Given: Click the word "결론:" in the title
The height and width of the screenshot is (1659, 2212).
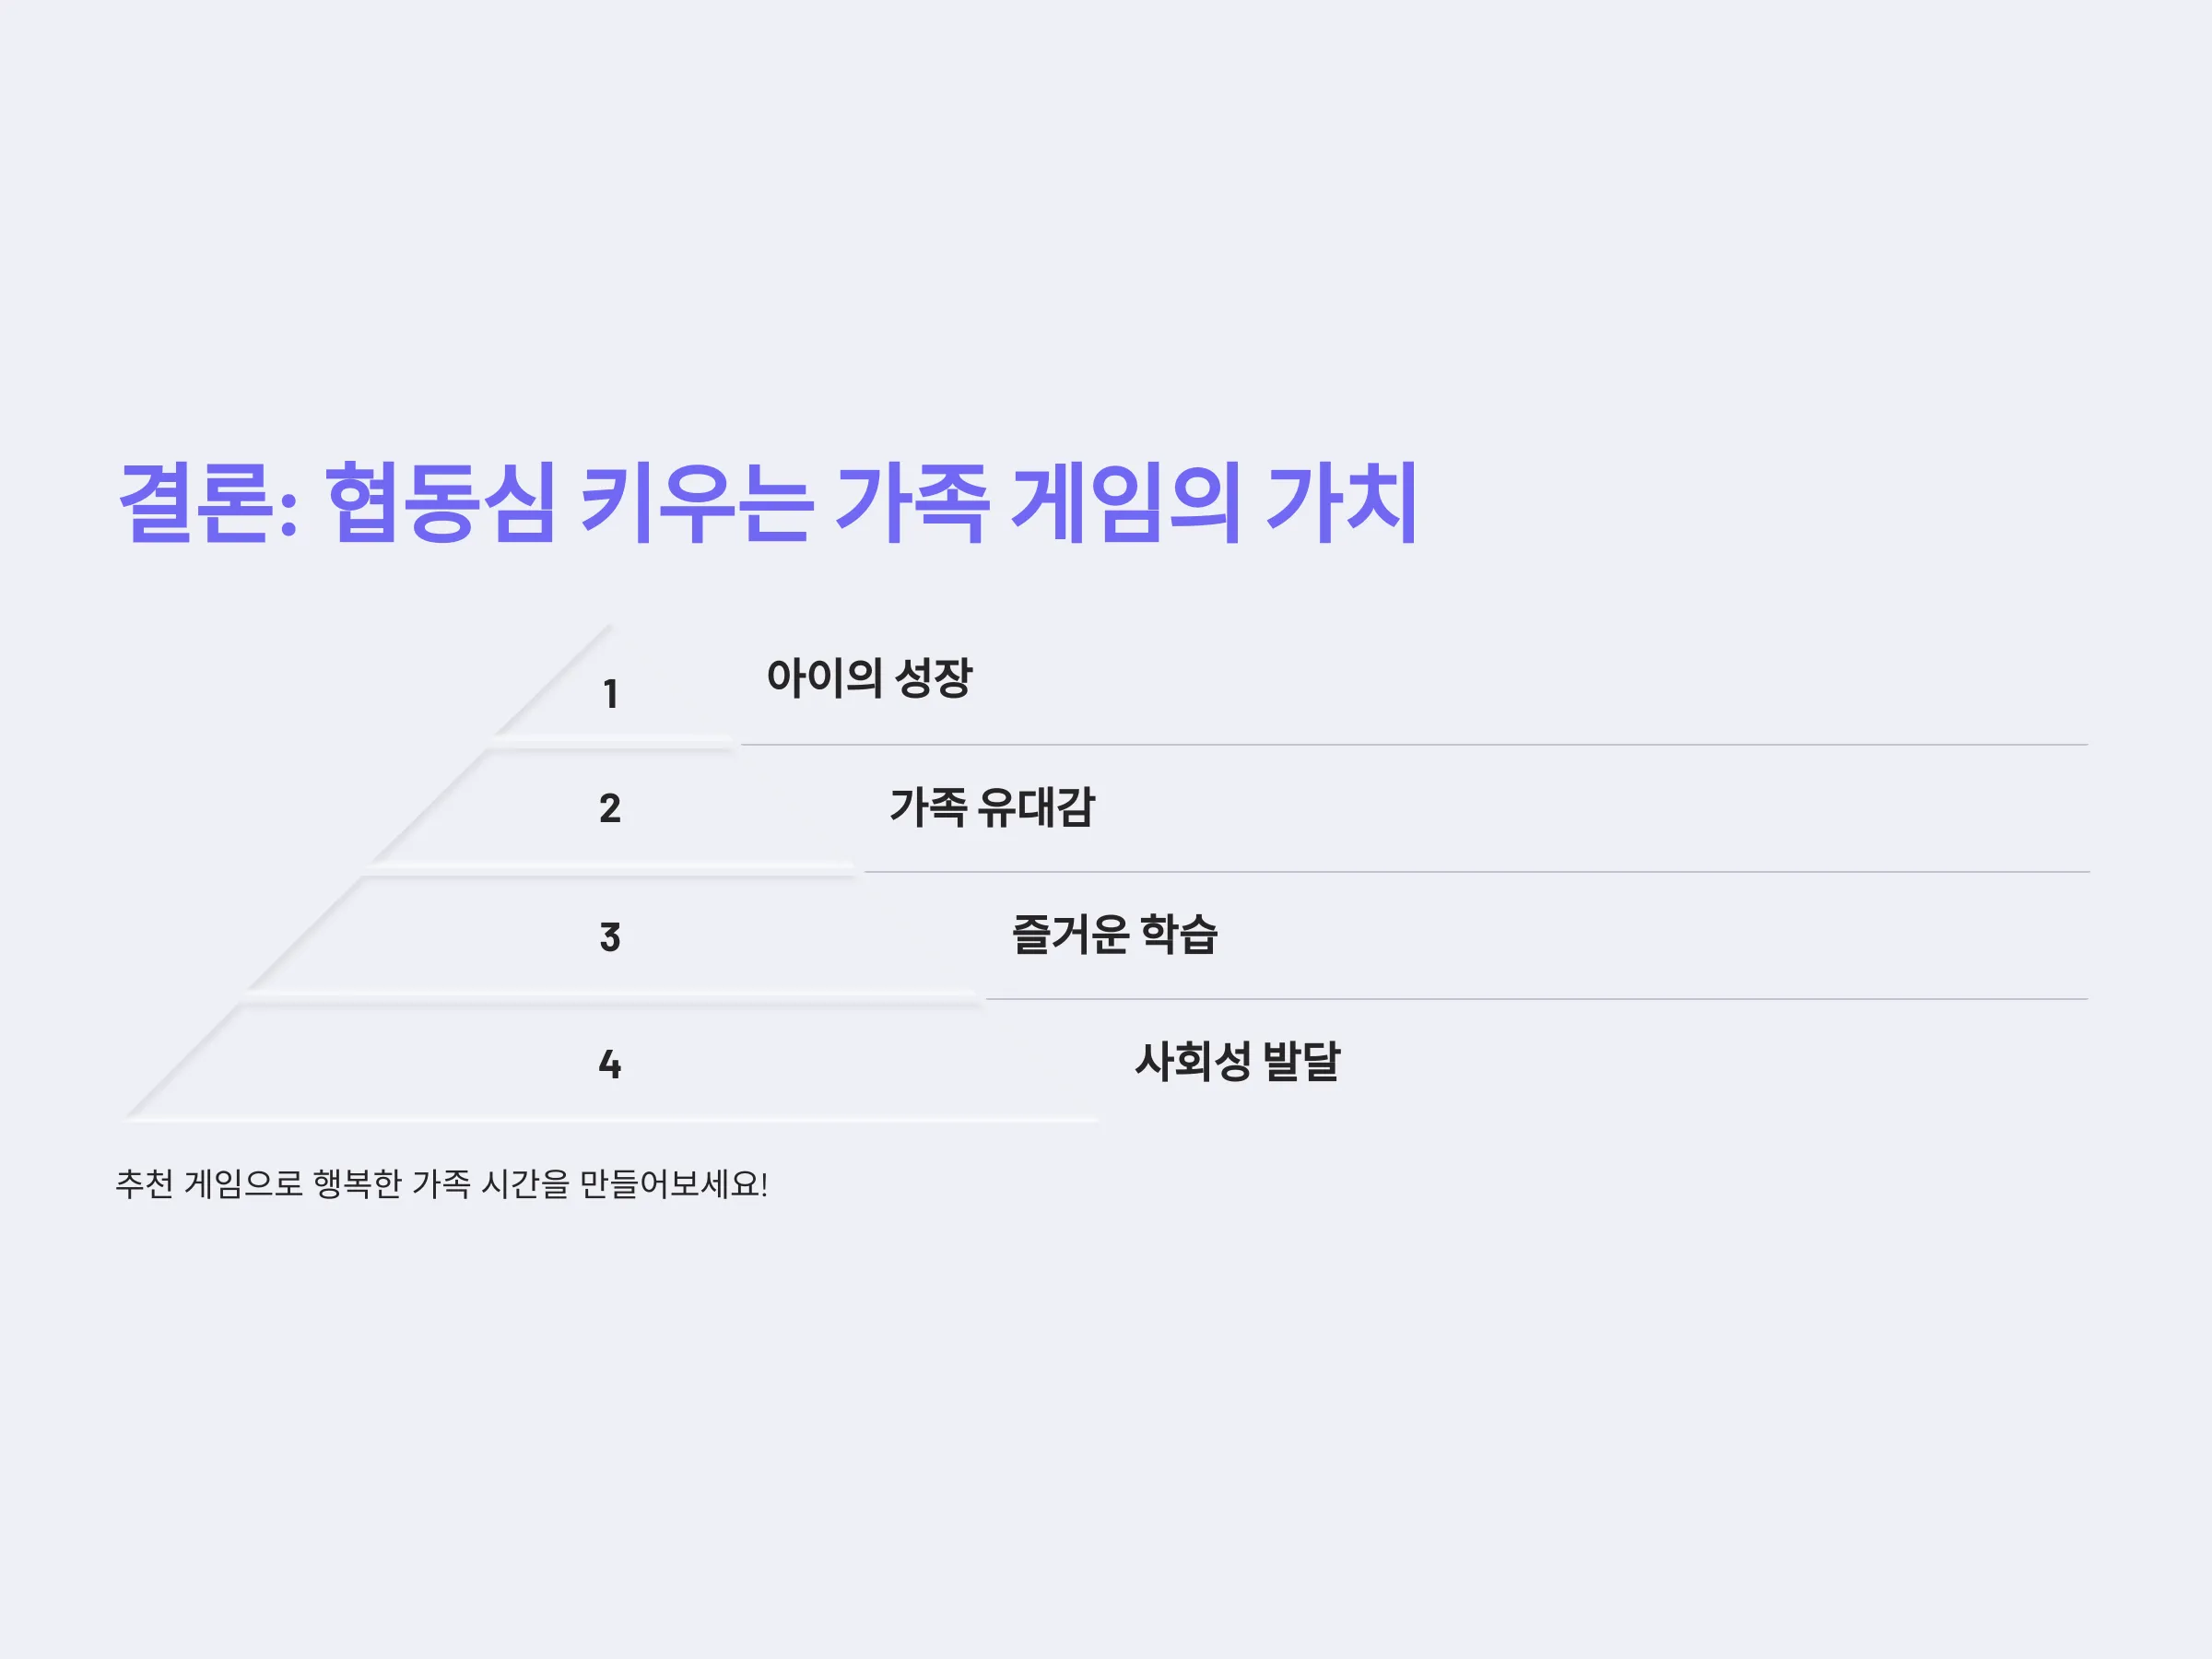Looking at the screenshot, I should (208, 502).
